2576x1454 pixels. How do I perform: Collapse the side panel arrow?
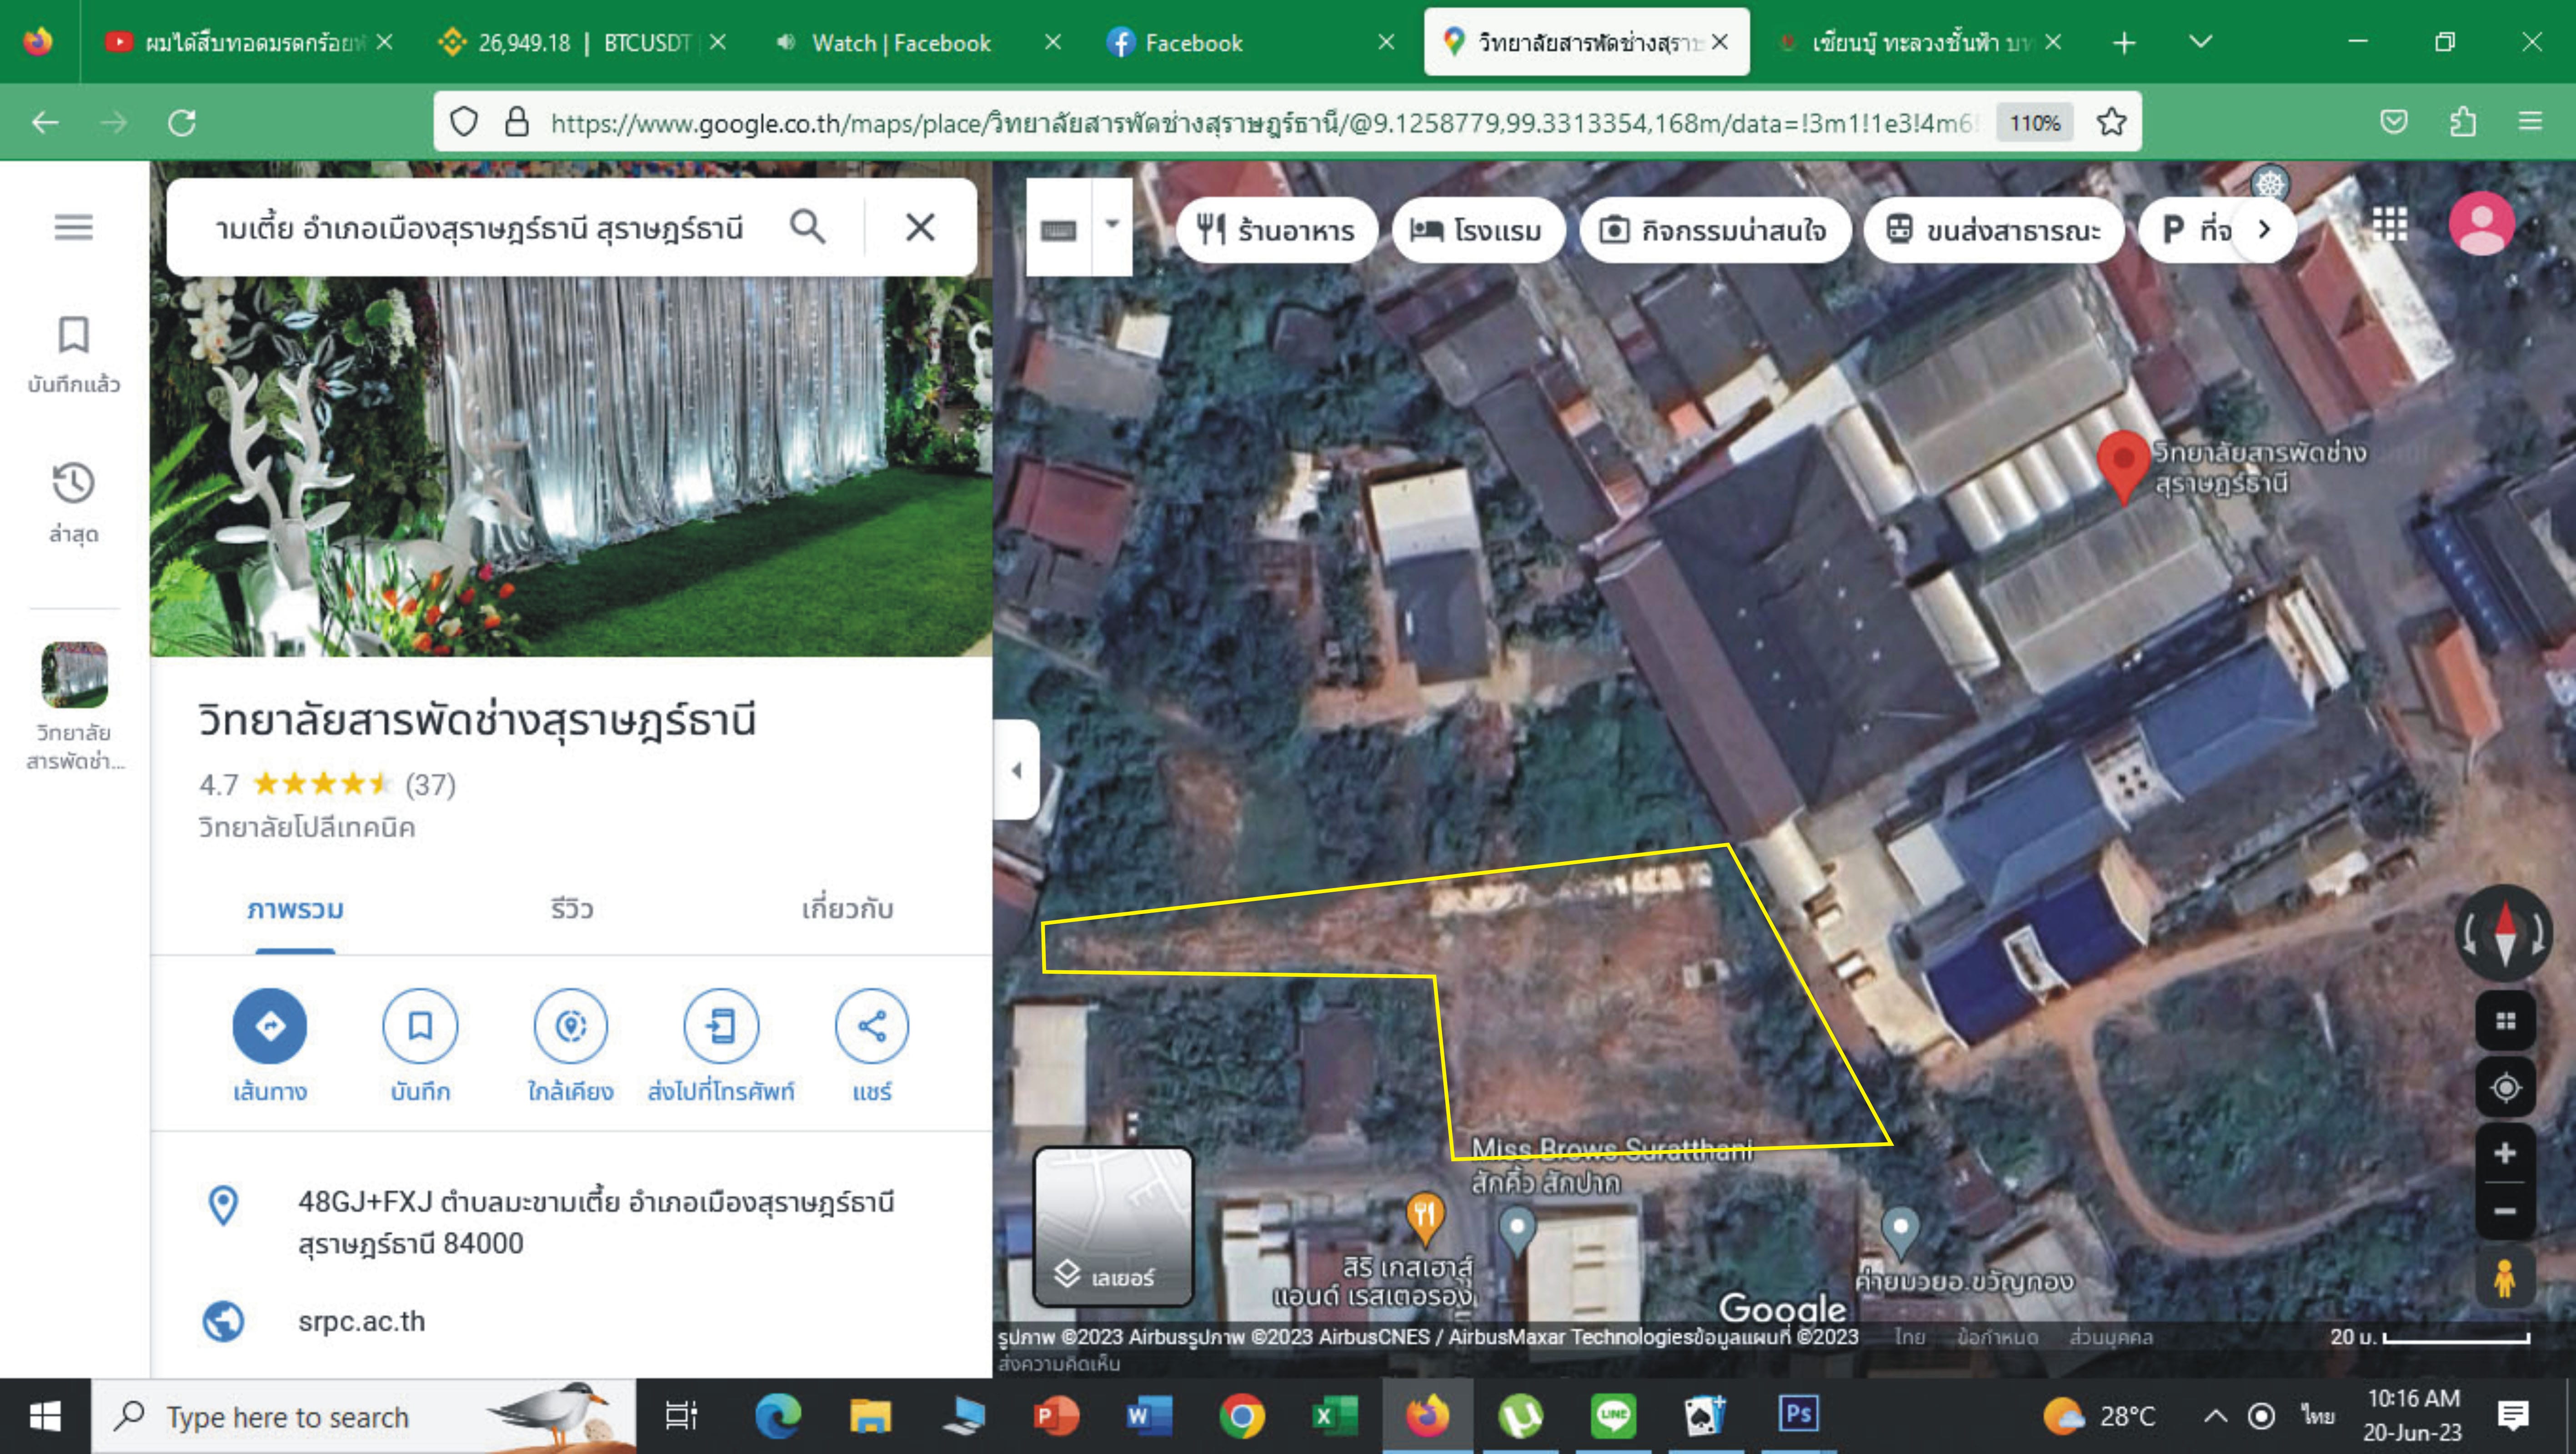click(x=1017, y=770)
